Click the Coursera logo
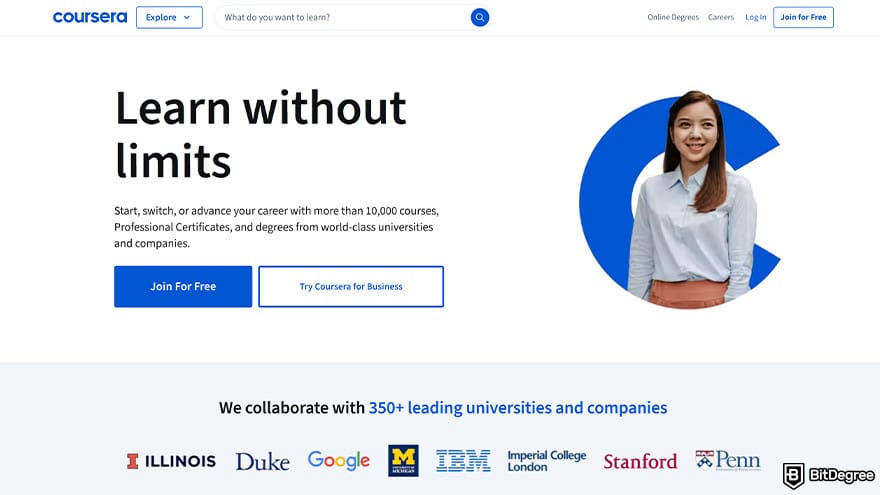 (x=90, y=17)
